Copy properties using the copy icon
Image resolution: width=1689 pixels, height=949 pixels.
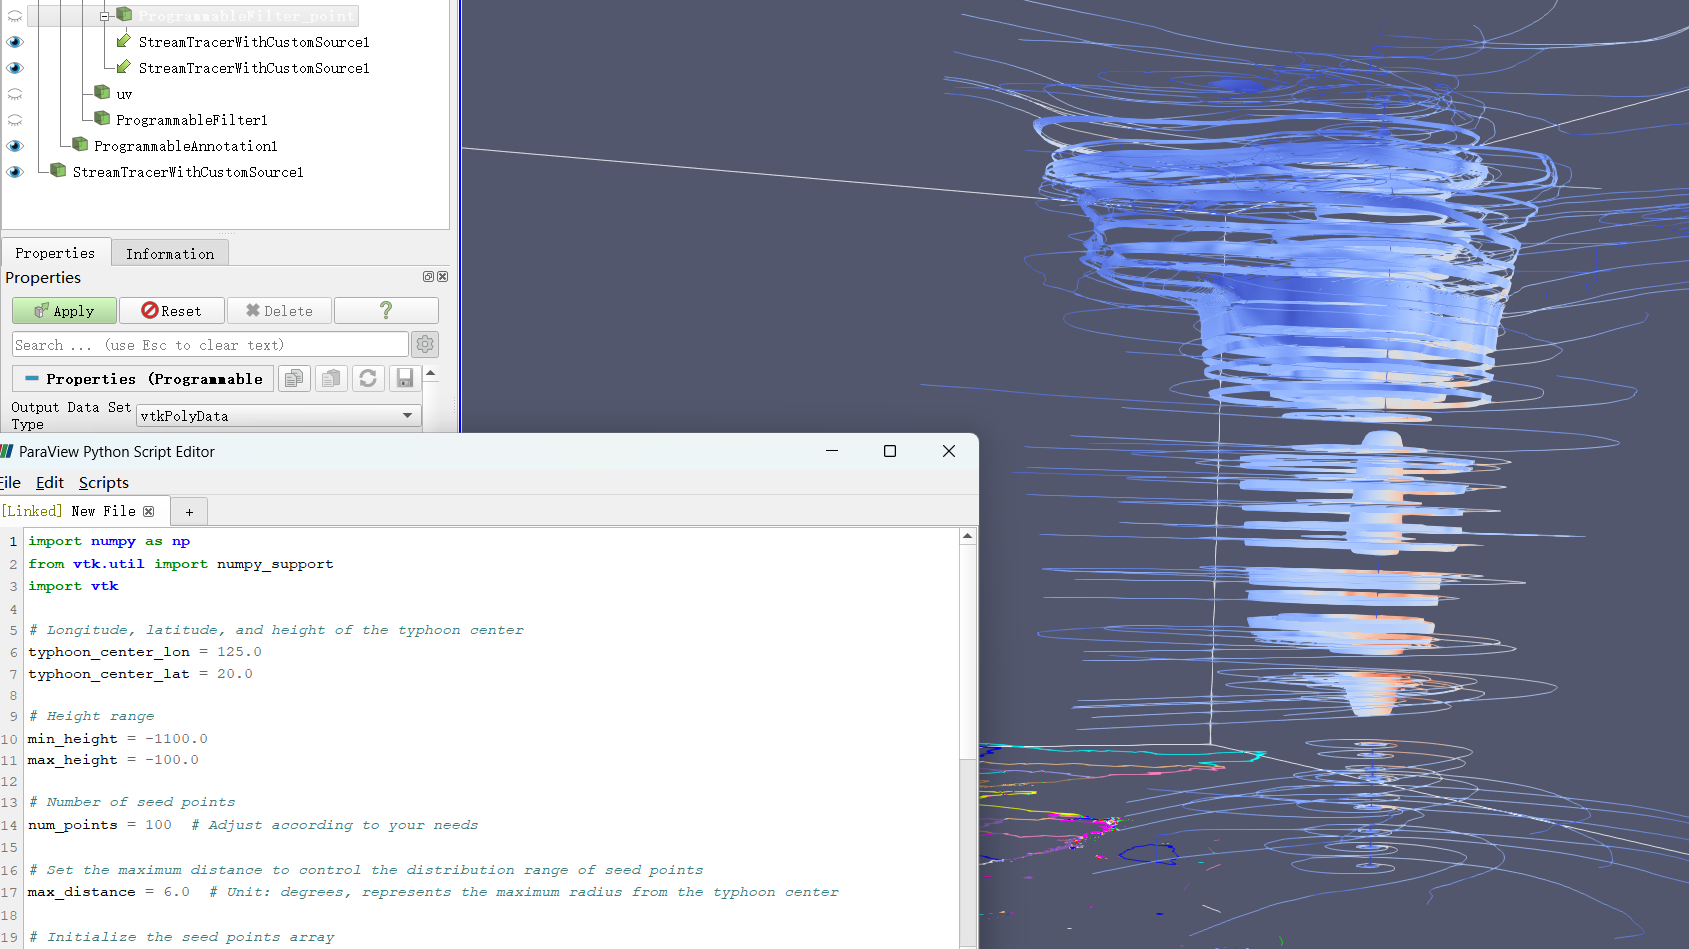pos(294,379)
